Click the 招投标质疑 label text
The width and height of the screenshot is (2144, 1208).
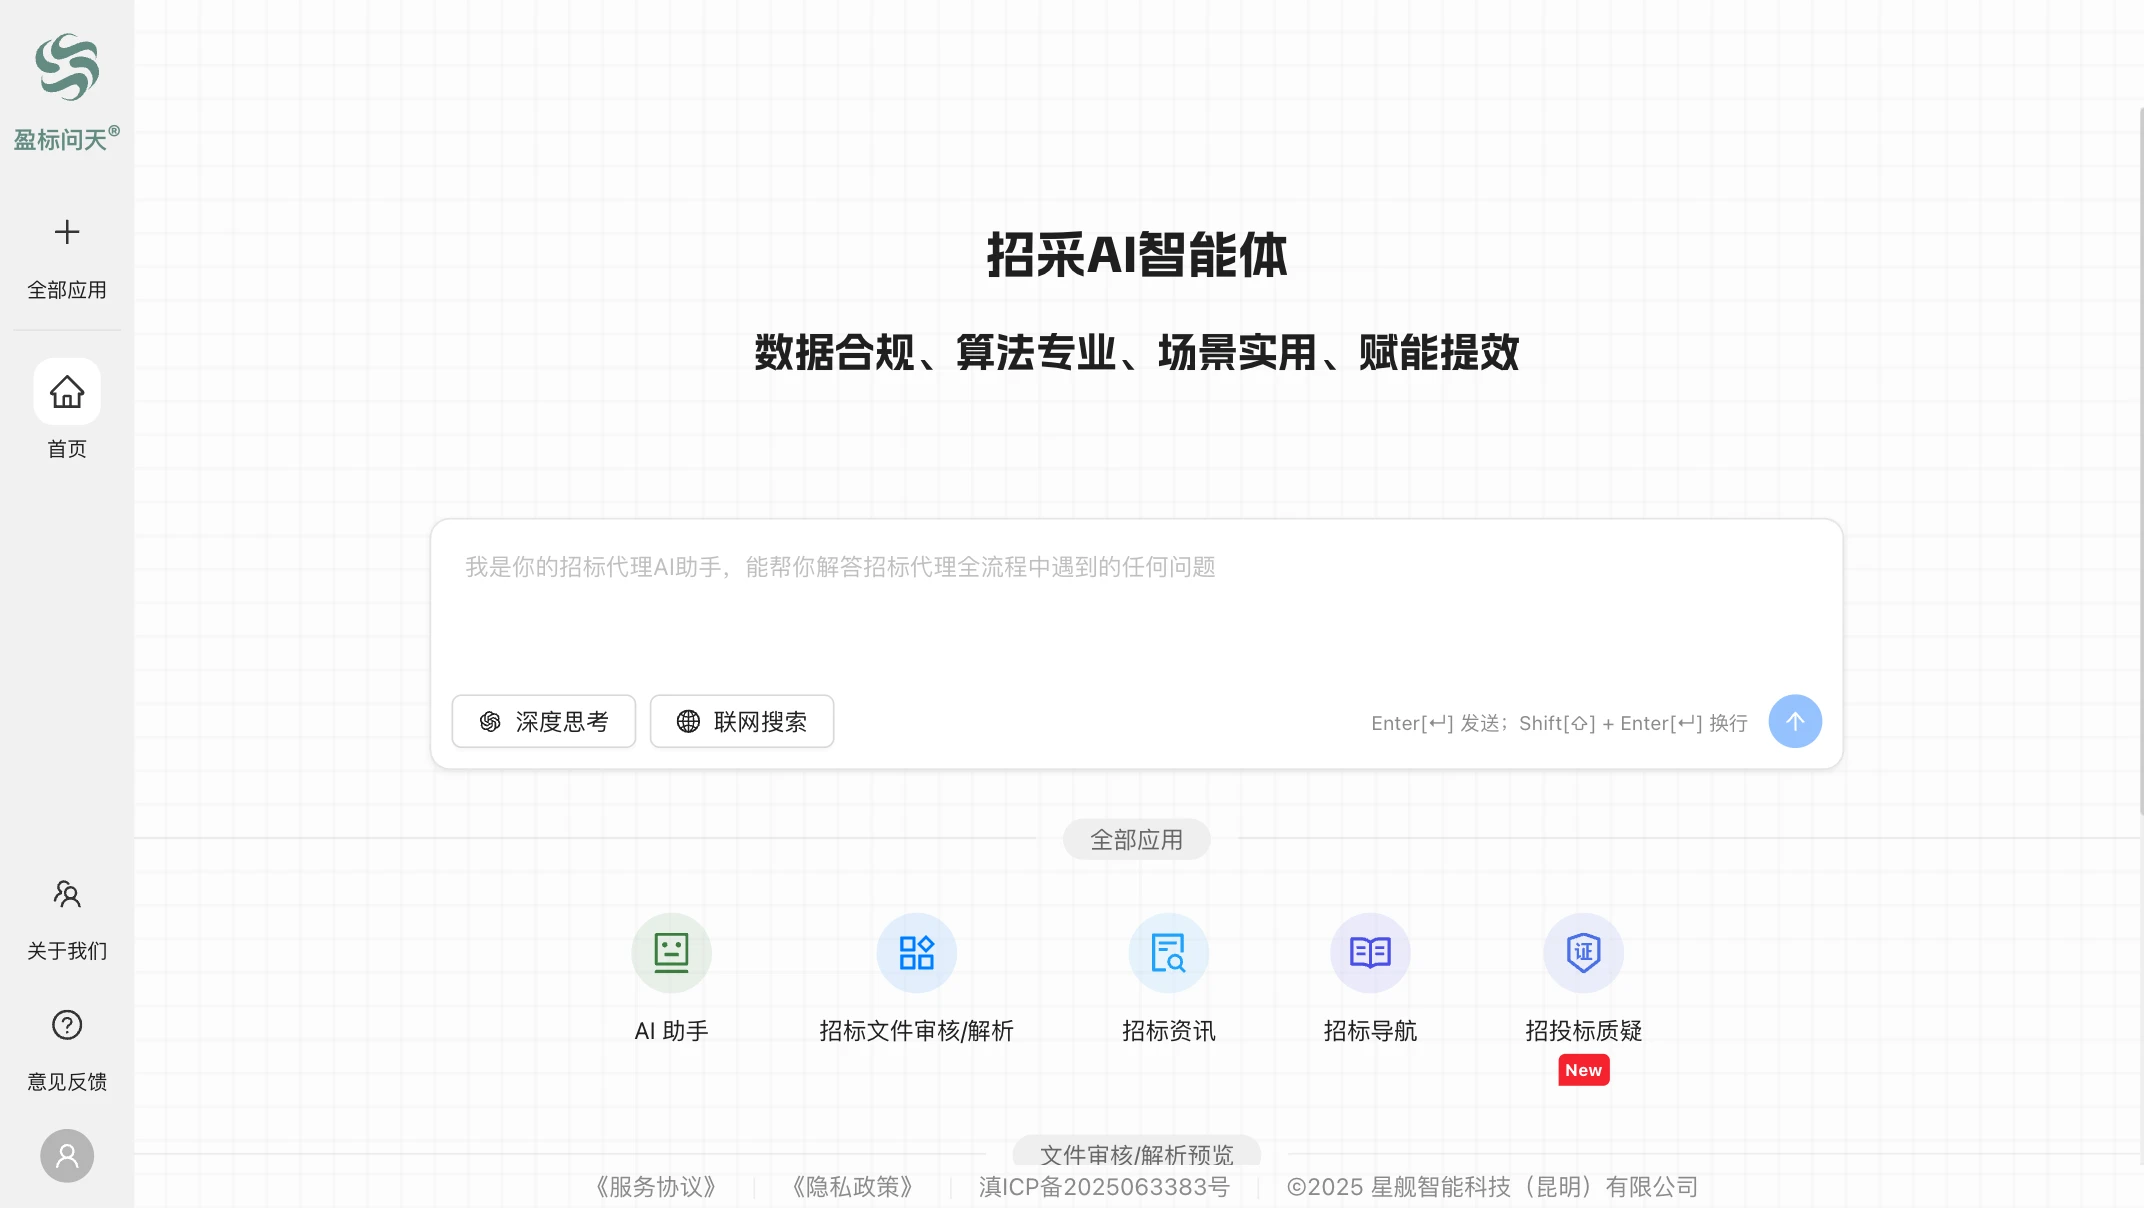(1583, 1031)
